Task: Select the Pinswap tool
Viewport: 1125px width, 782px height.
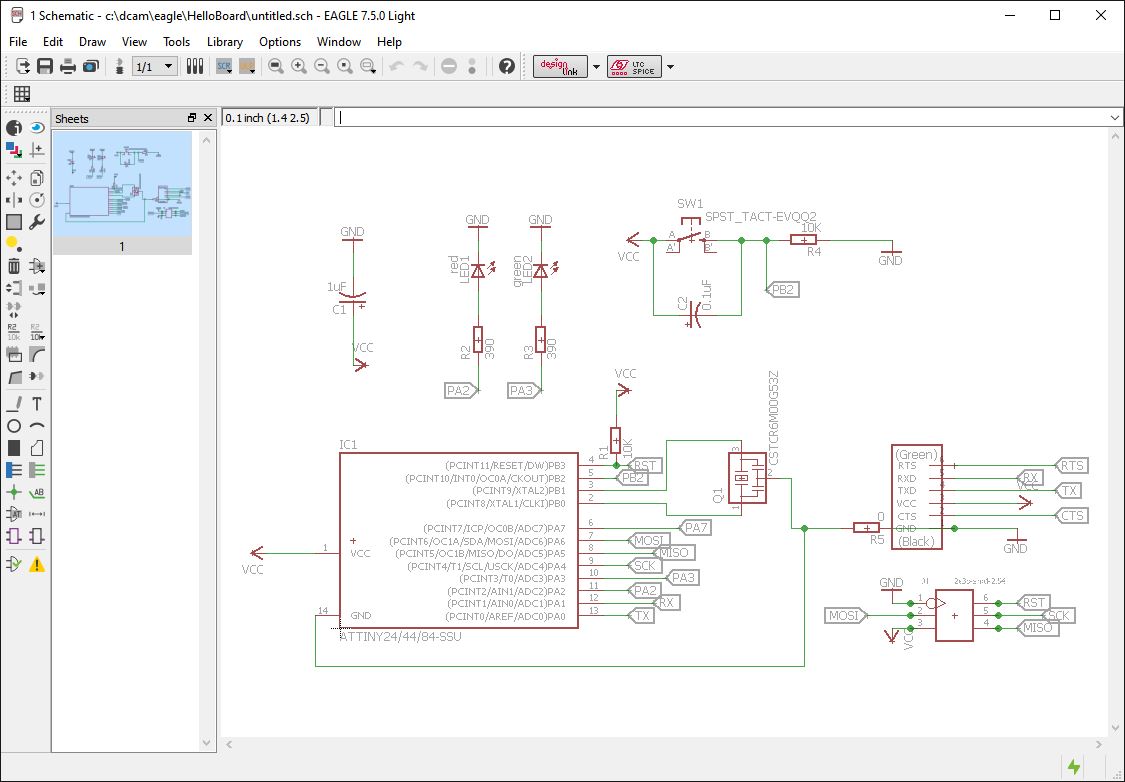Action: click(14, 288)
